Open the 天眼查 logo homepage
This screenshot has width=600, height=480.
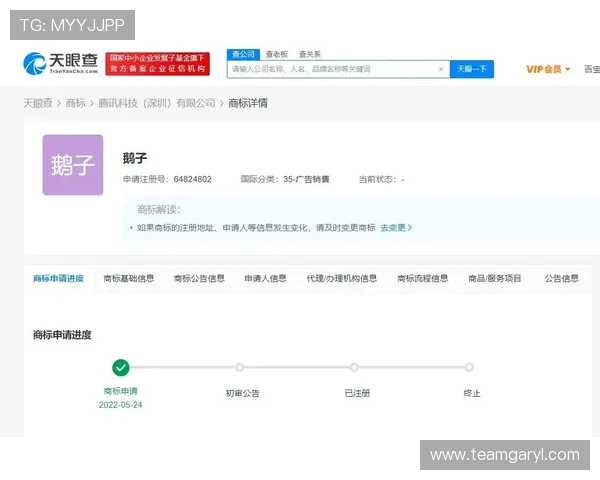click(x=60, y=64)
